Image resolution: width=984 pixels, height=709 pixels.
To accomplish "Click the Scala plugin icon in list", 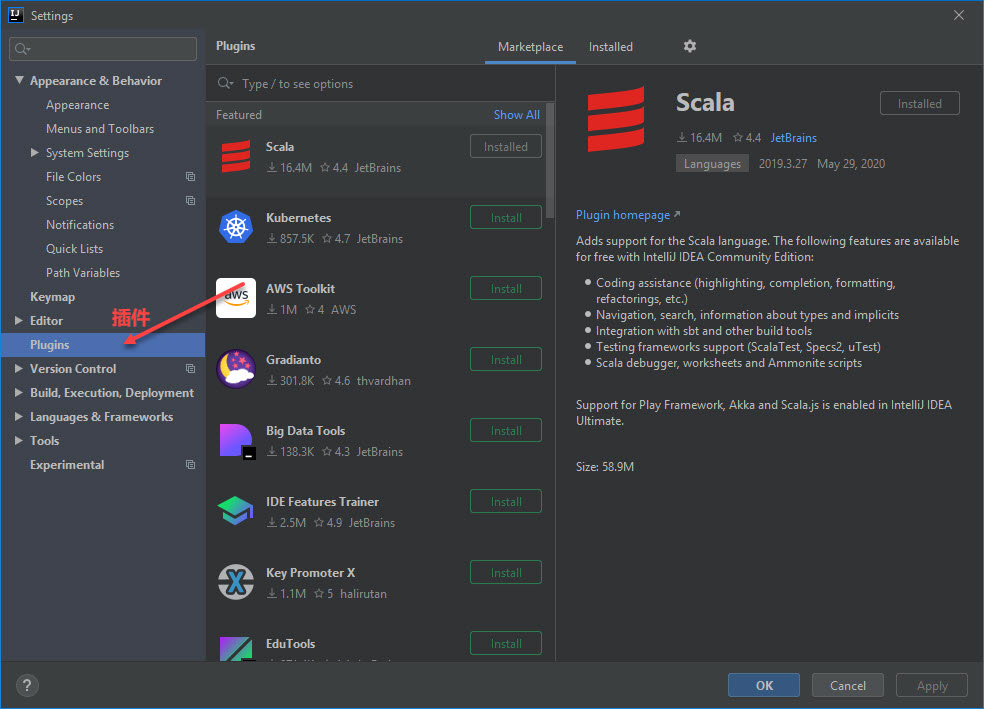I will tap(236, 156).
